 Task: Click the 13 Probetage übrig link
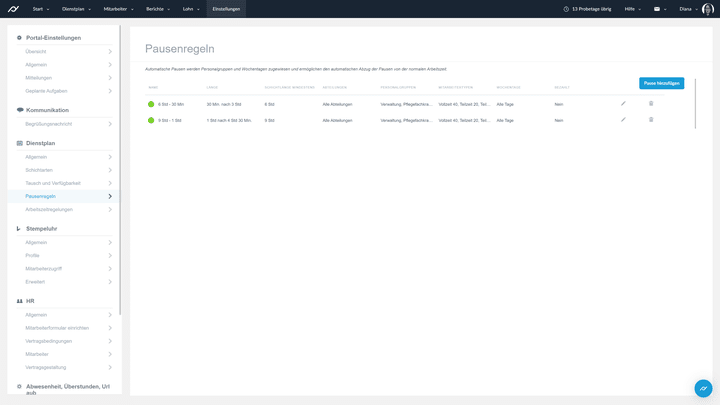point(589,9)
